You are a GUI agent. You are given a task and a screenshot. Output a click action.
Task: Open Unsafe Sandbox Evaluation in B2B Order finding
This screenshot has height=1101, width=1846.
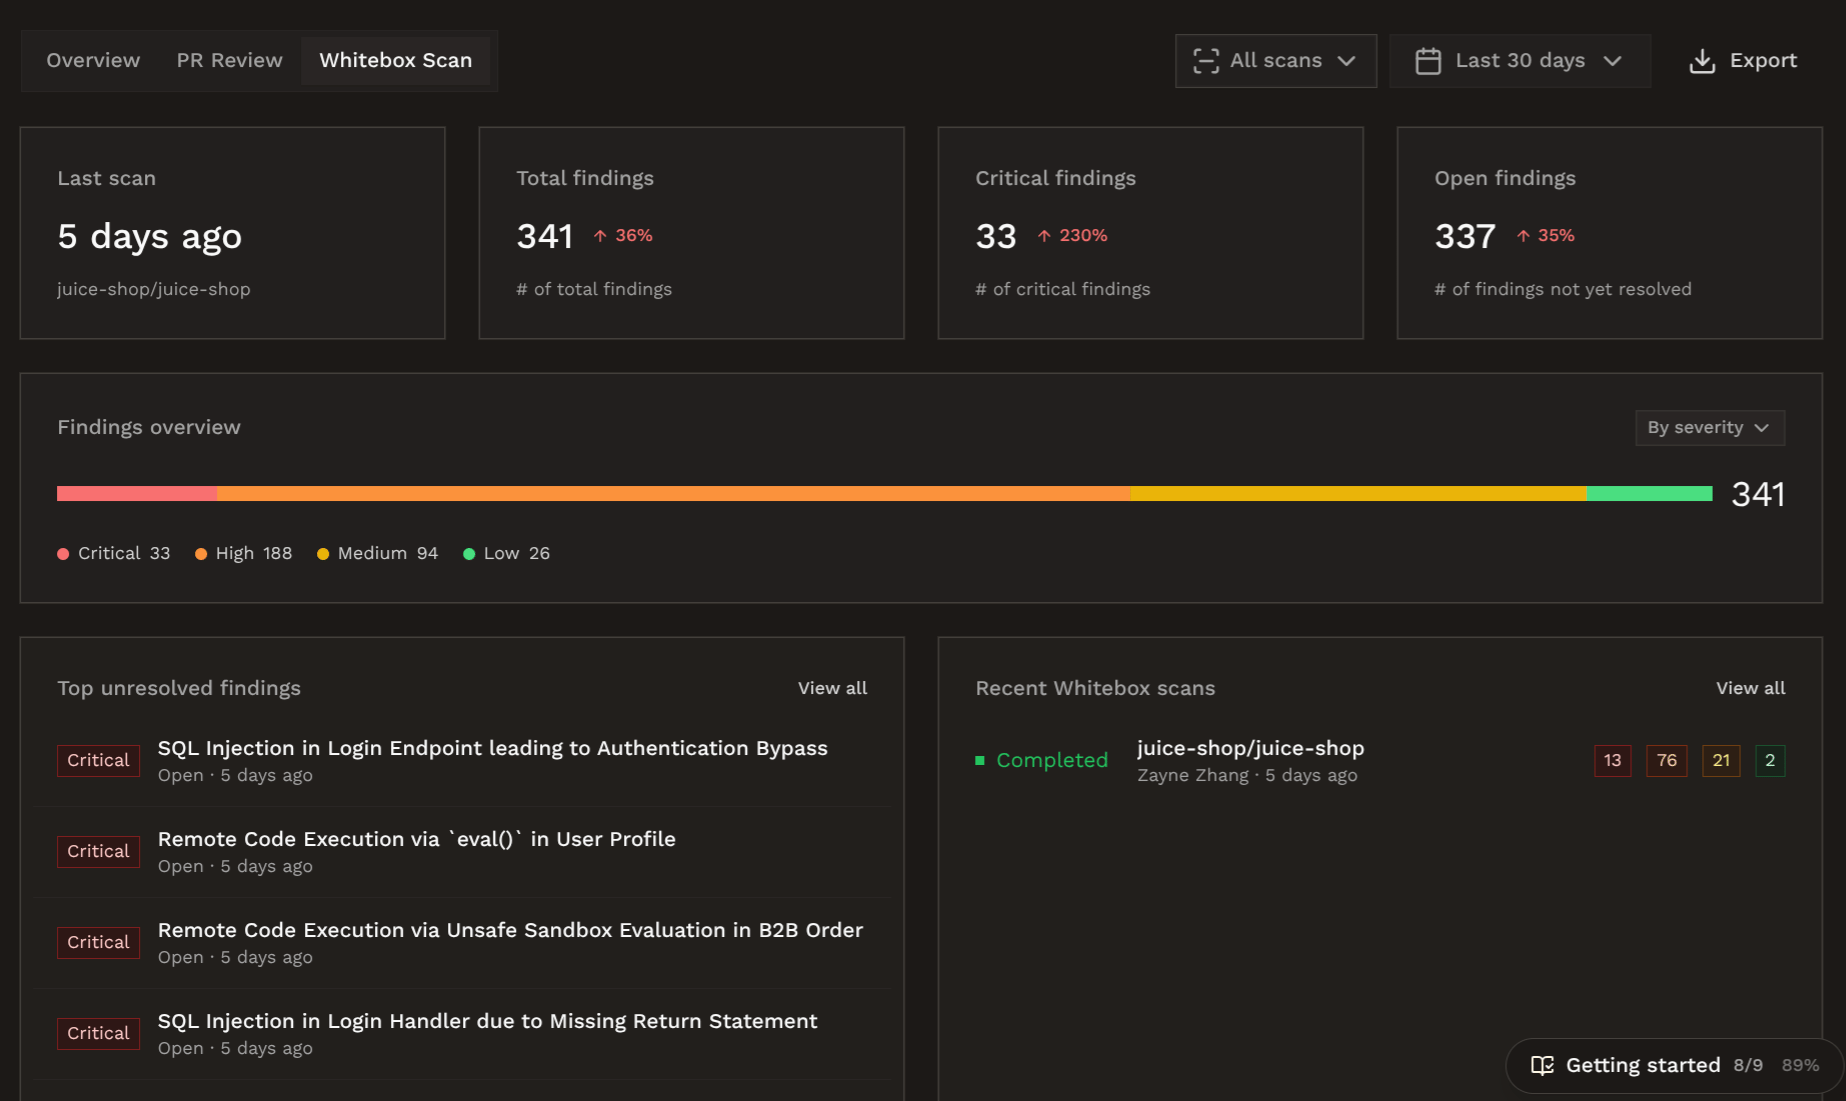(461, 943)
